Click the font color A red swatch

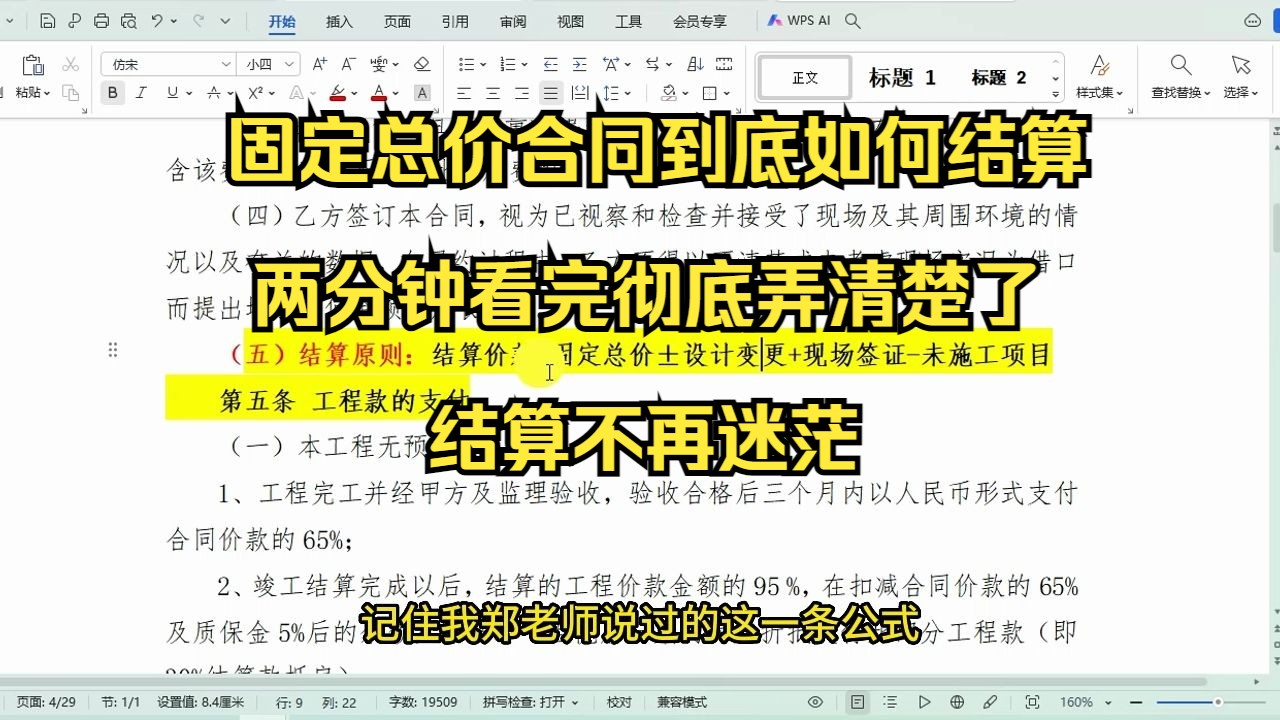pos(379,93)
